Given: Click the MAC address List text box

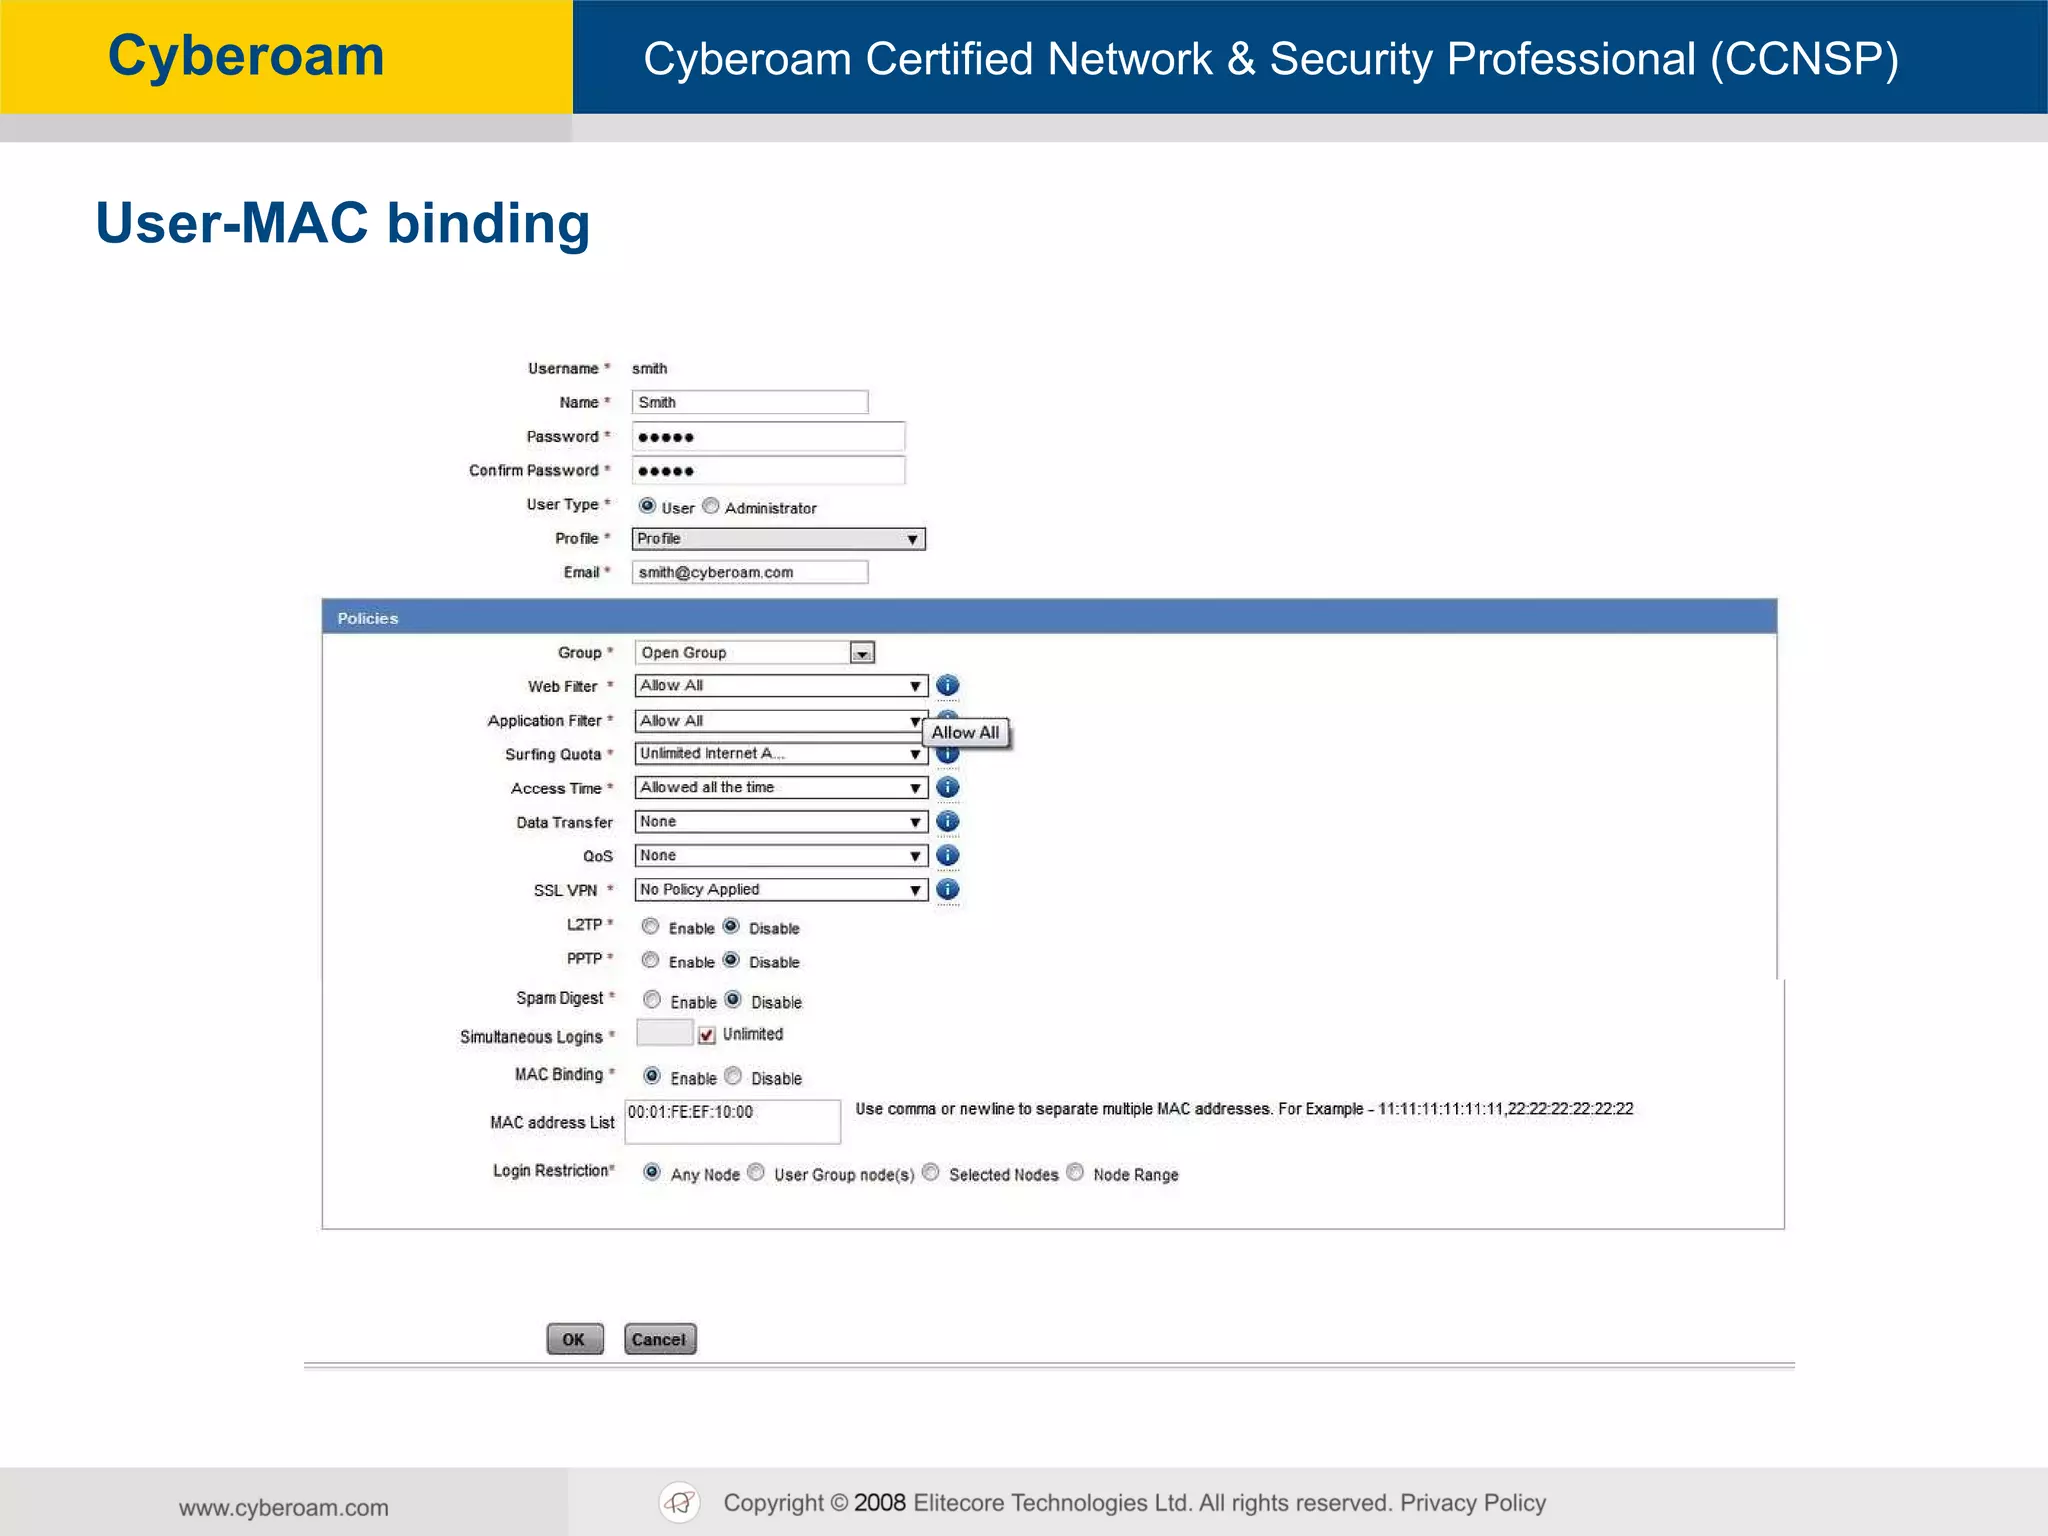Looking at the screenshot, I should (x=732, y=1121).
